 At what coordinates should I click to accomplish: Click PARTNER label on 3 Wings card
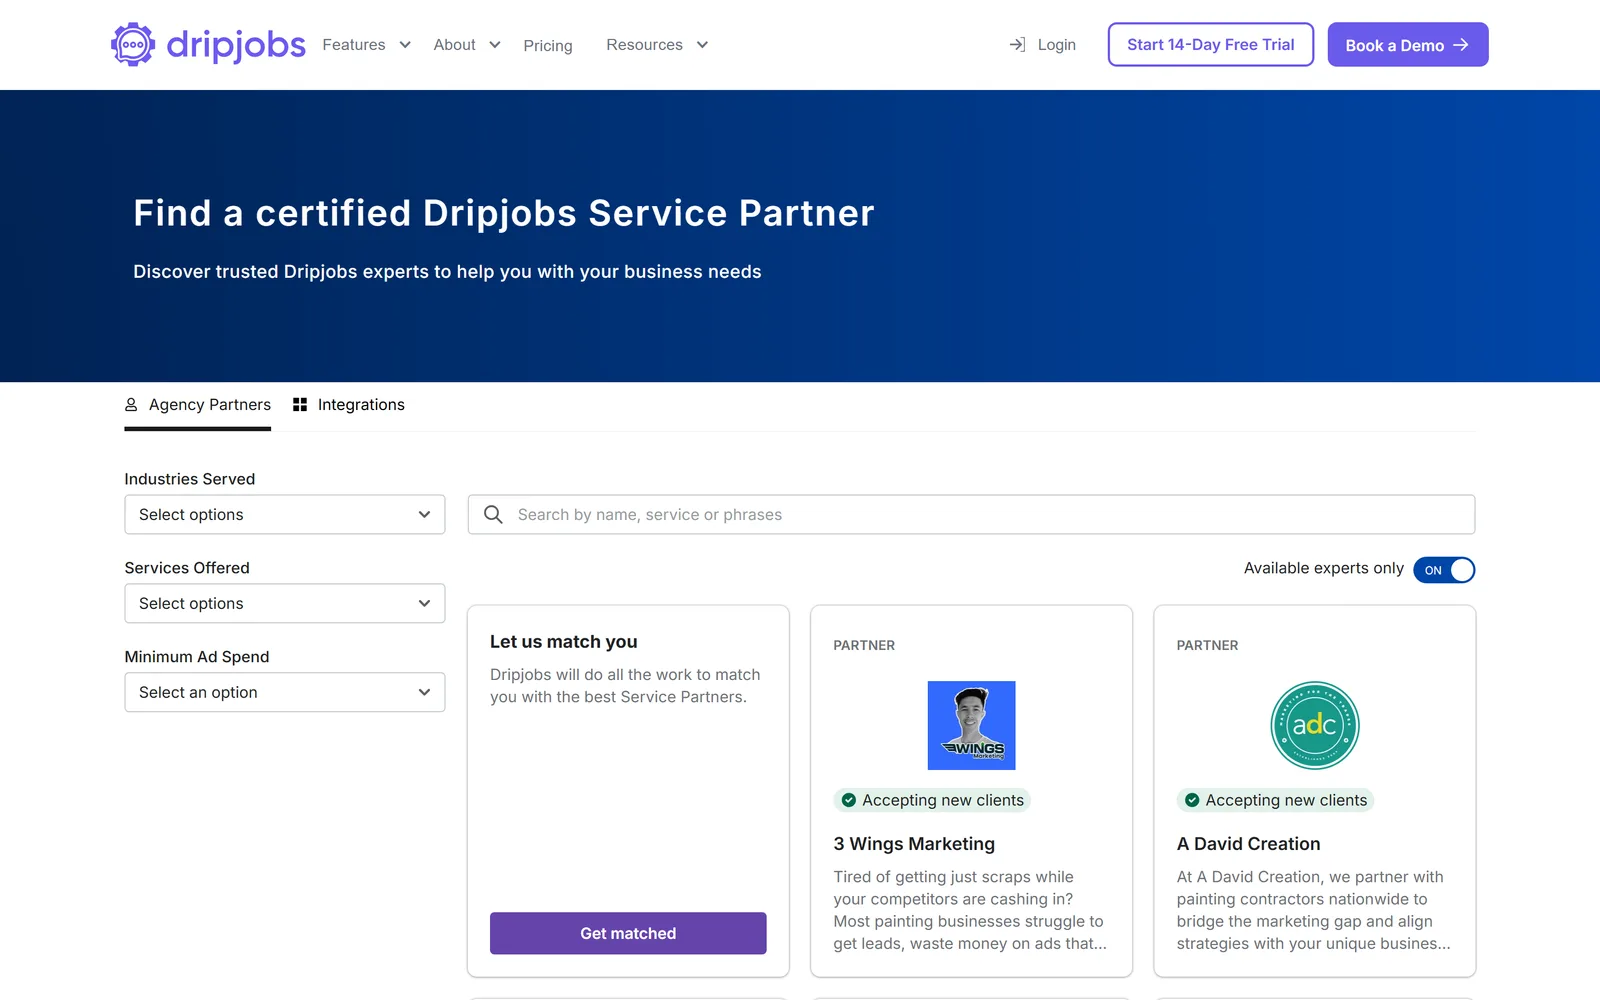(864, 645)
